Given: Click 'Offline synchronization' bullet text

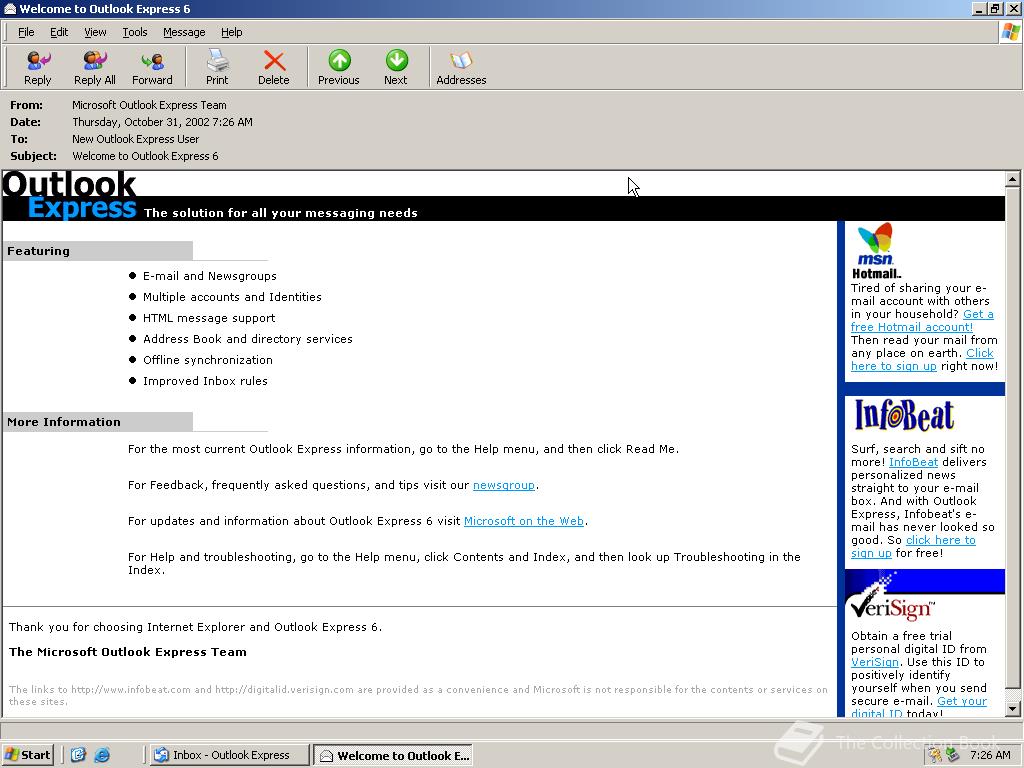Looking at the screenshot, I should coord(208,360).
